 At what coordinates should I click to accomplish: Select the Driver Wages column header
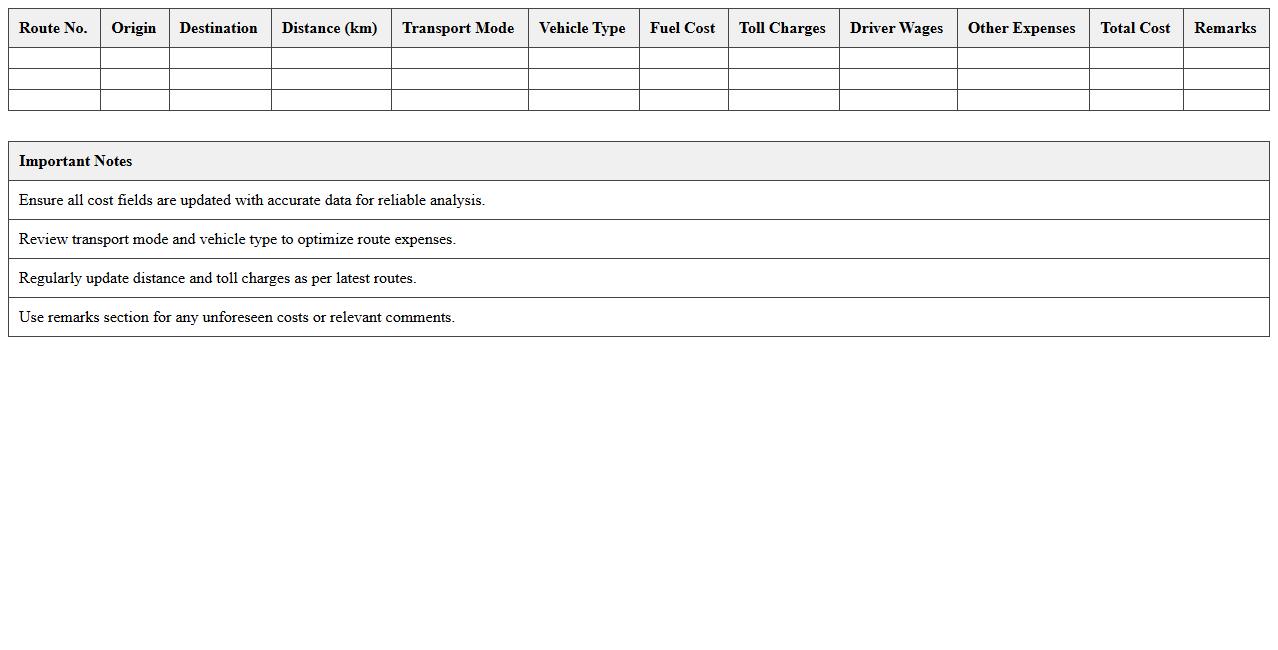pos(897,28)
